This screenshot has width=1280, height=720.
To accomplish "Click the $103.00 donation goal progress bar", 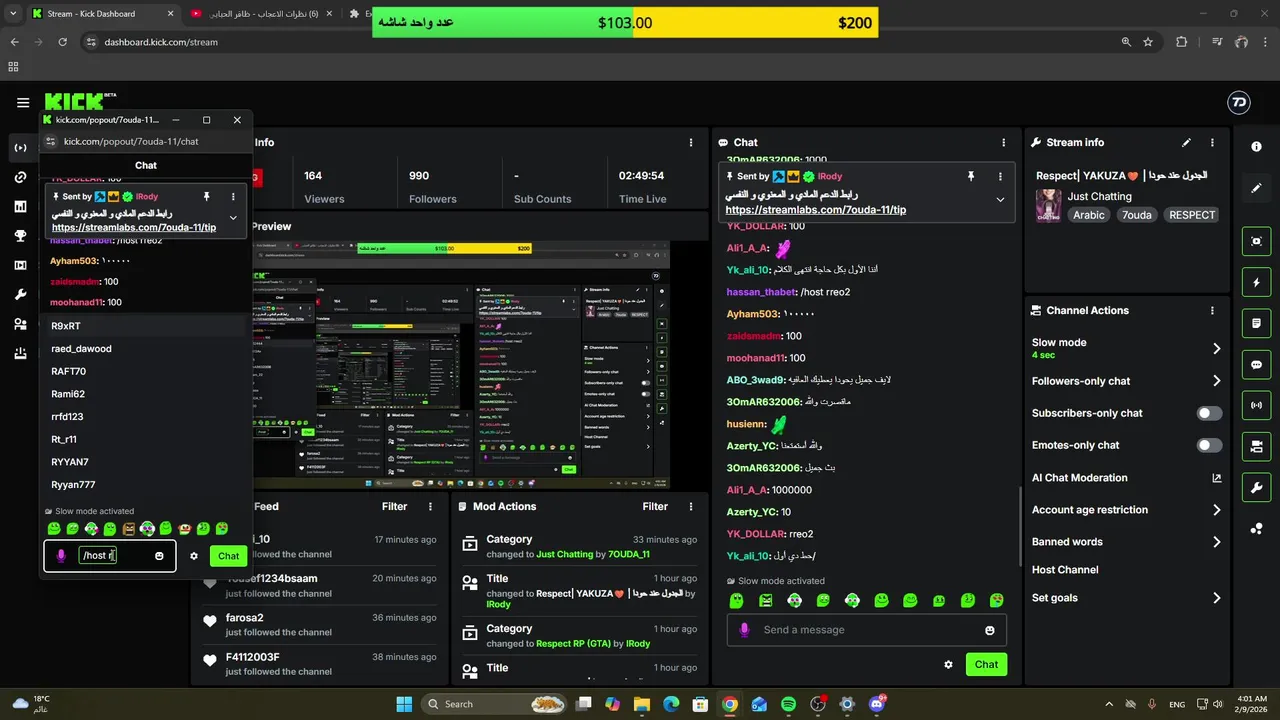I will 625,22.
